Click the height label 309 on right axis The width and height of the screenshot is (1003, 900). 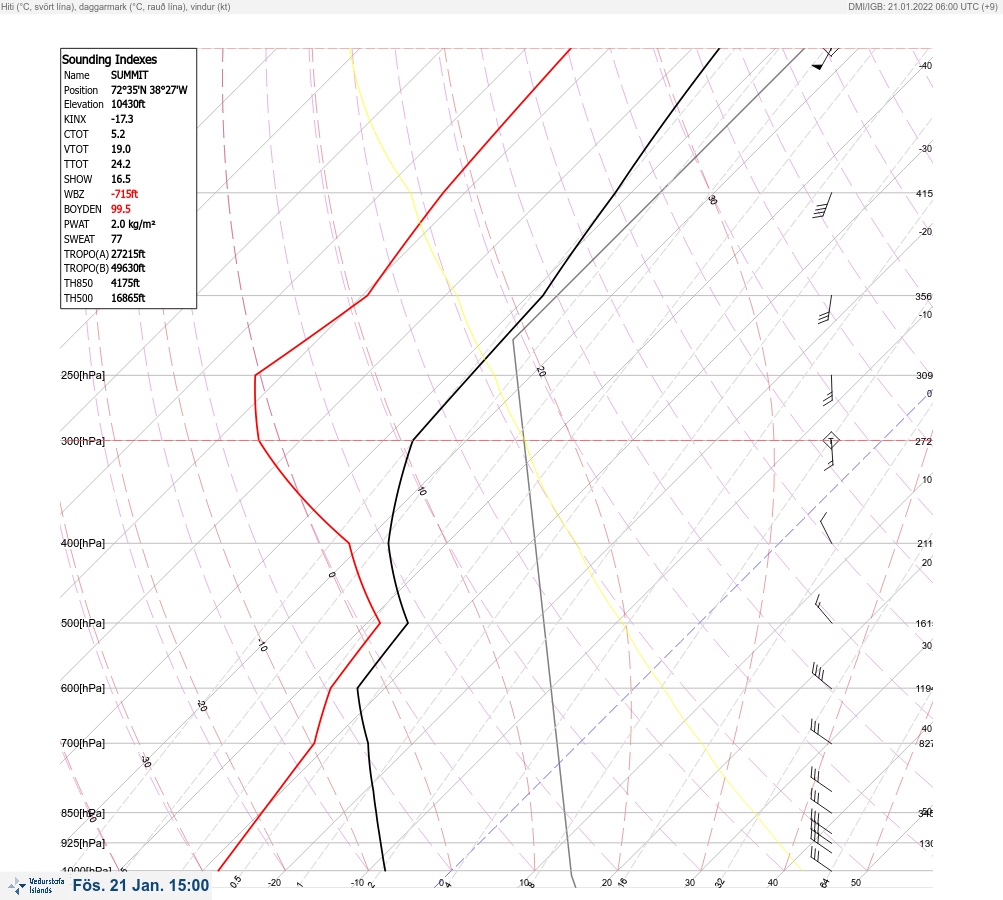point(924,375)
